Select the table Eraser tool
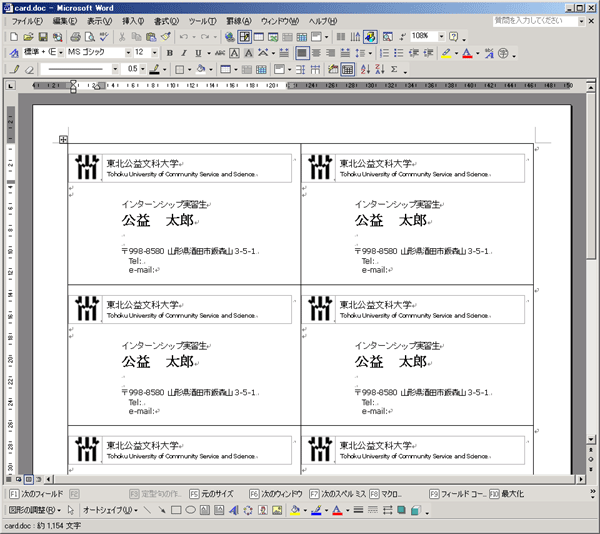 29,69
